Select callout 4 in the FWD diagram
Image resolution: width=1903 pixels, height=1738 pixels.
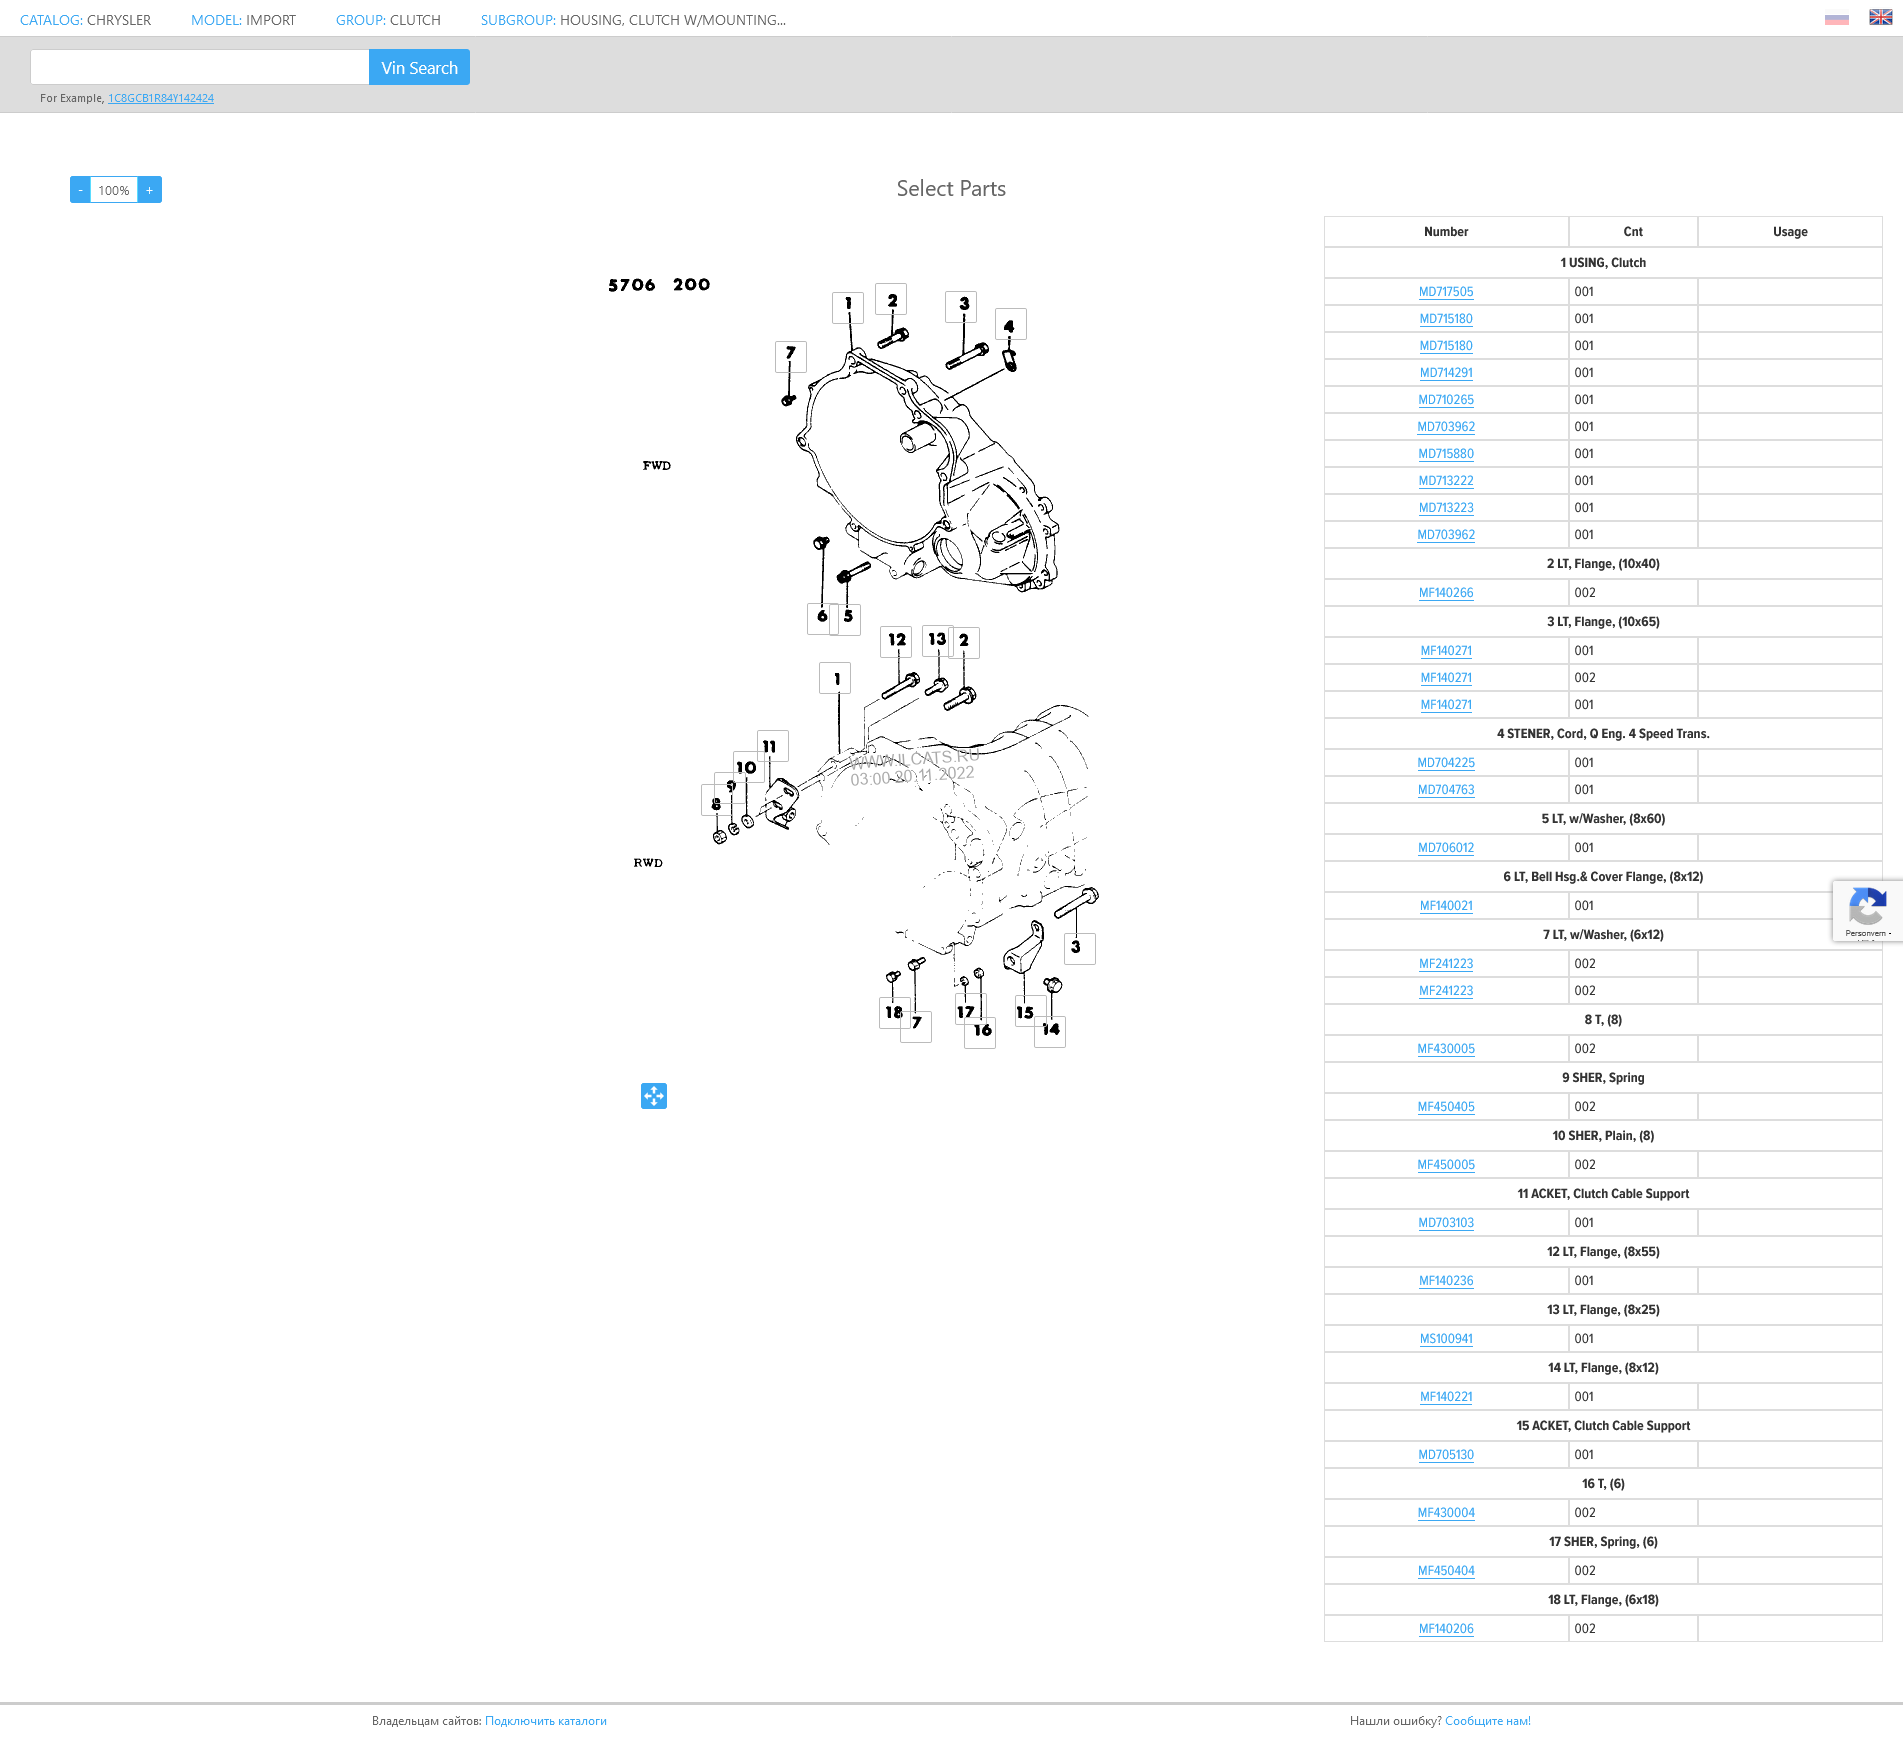(1010, 325)
